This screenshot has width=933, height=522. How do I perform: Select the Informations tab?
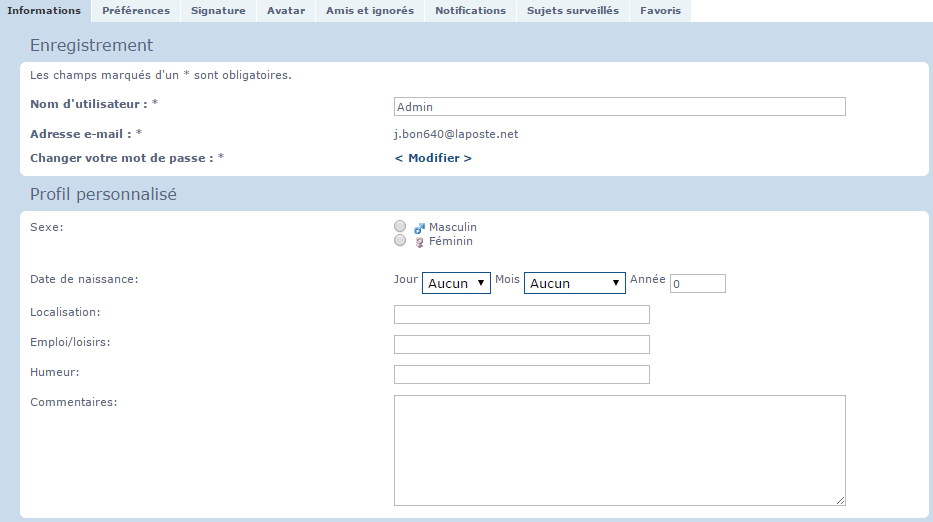click(44, 11)
